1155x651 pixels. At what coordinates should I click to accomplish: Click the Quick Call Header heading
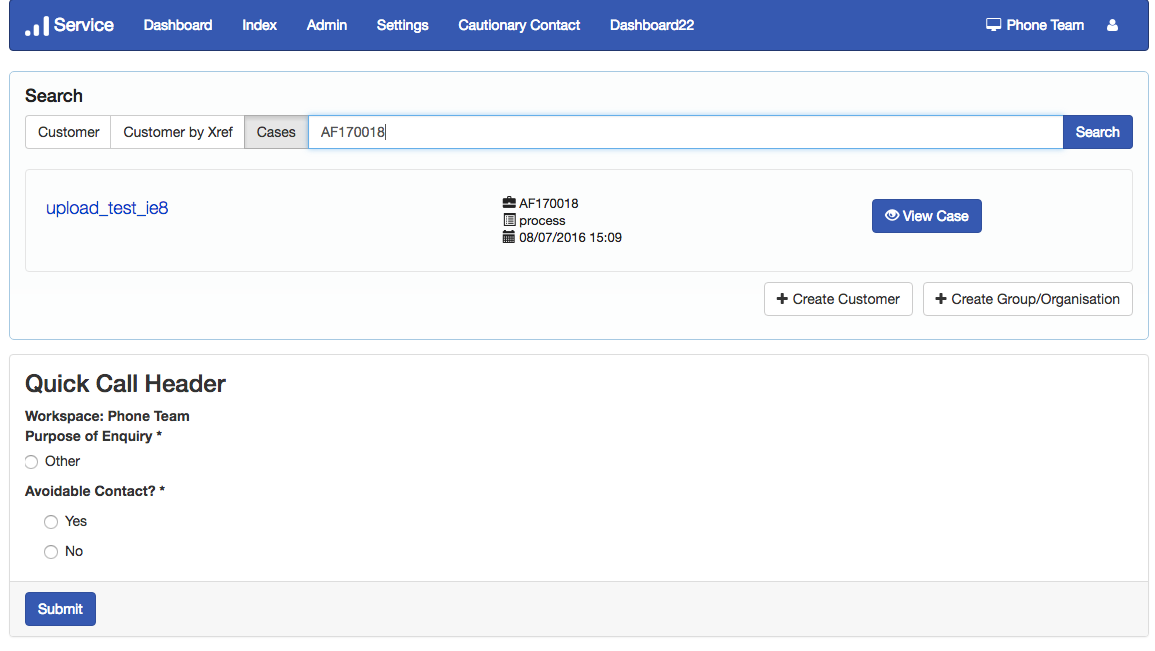pos(125,384)
